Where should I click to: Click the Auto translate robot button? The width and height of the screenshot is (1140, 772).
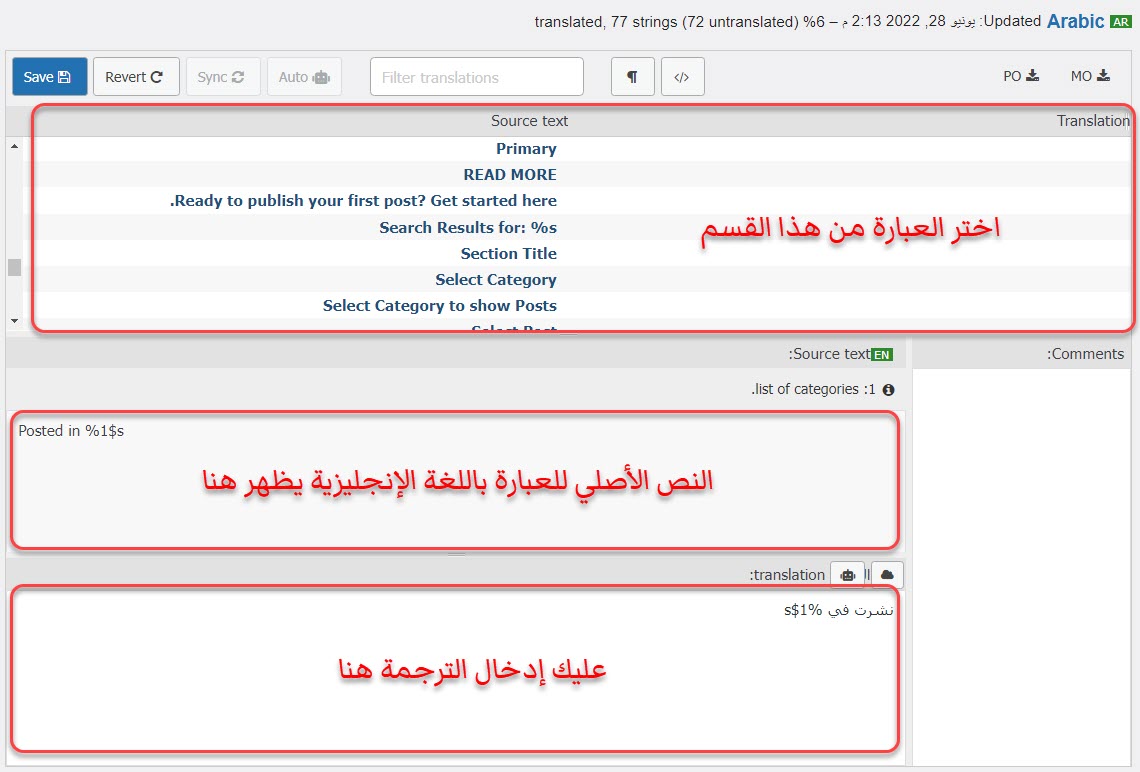tap(304, 77)
